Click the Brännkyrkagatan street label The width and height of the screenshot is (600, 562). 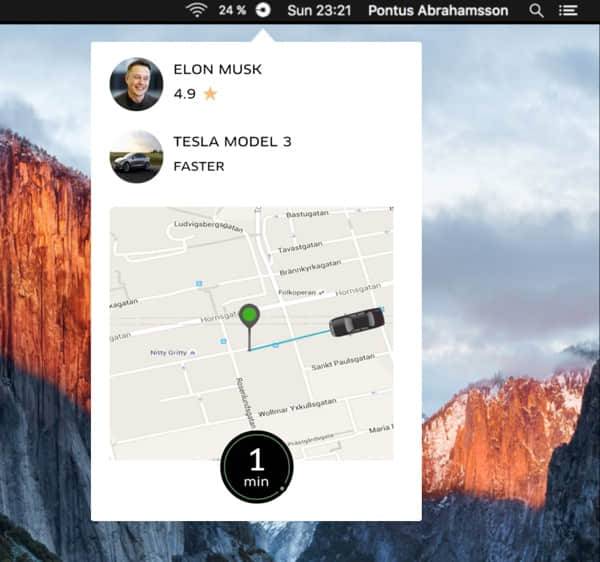tap(310, 267)
